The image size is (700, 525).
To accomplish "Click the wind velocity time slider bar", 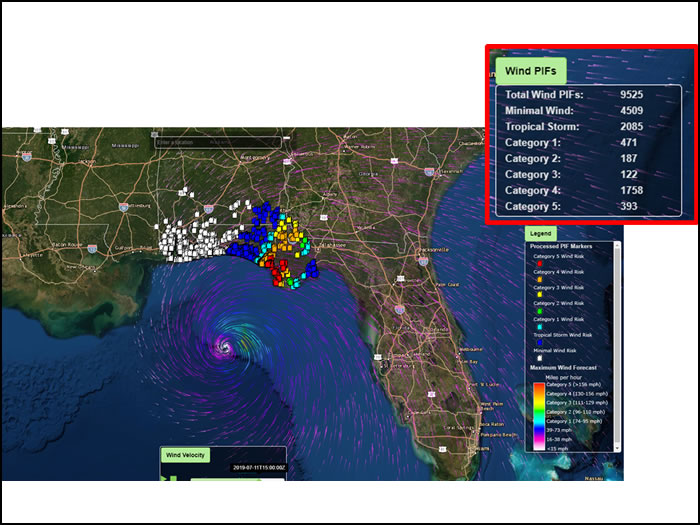I will (238, 479).
